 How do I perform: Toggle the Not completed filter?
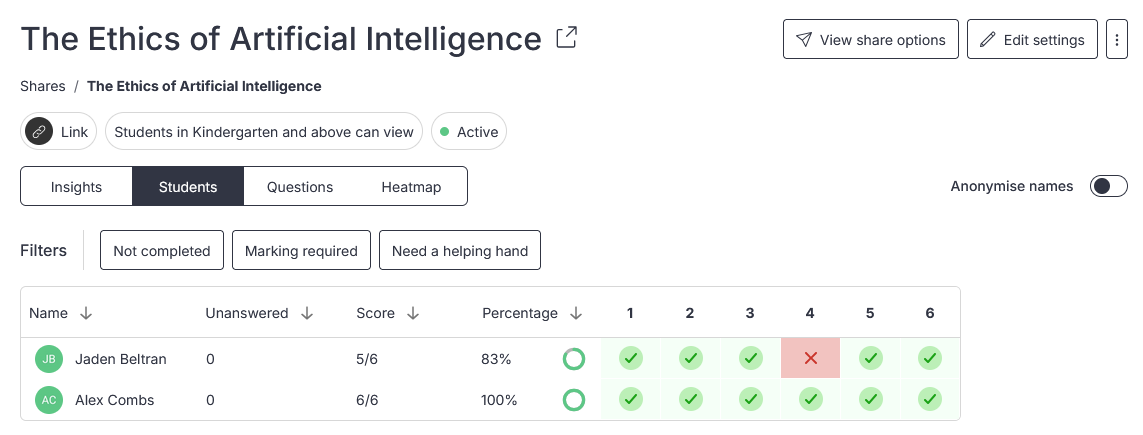pos(162,251)
